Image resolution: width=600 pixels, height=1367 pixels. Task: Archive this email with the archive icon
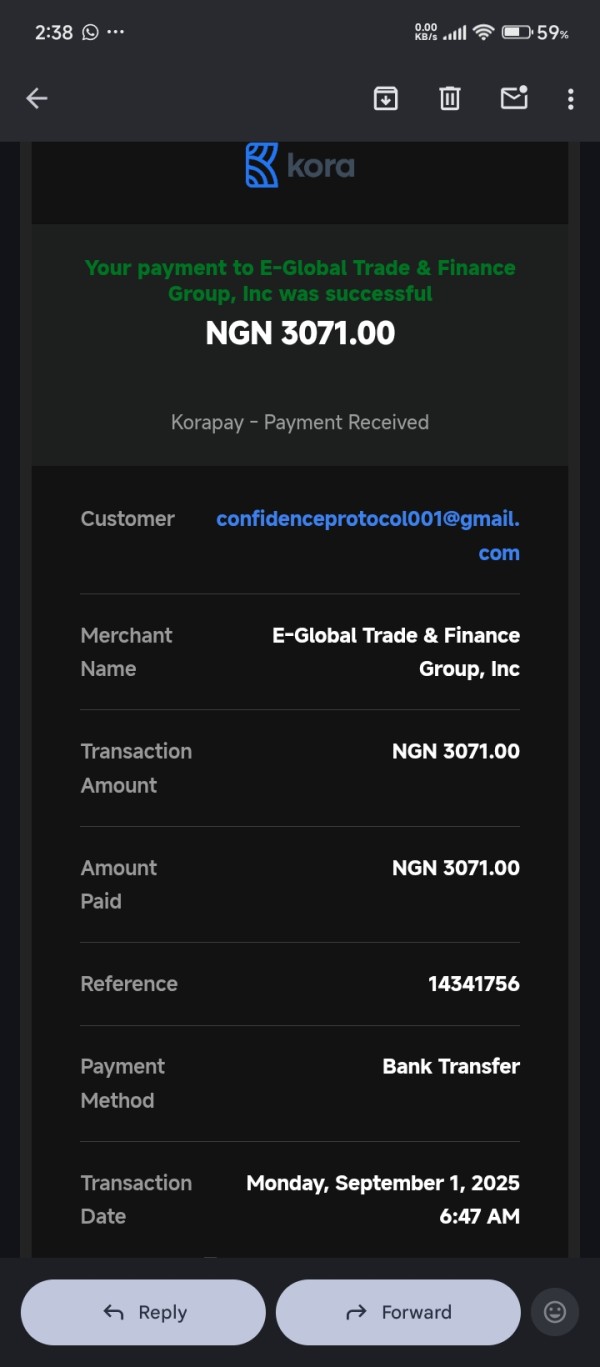coord(385,98)
